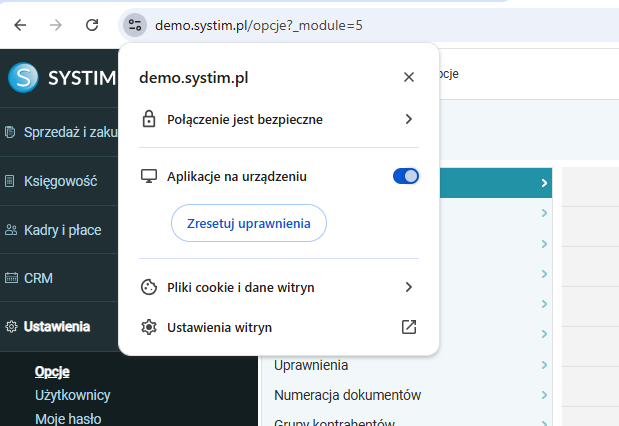Open external link icon for Ustawienia witryn
This screenshot has height=426, width=619.
click(408, 327)
